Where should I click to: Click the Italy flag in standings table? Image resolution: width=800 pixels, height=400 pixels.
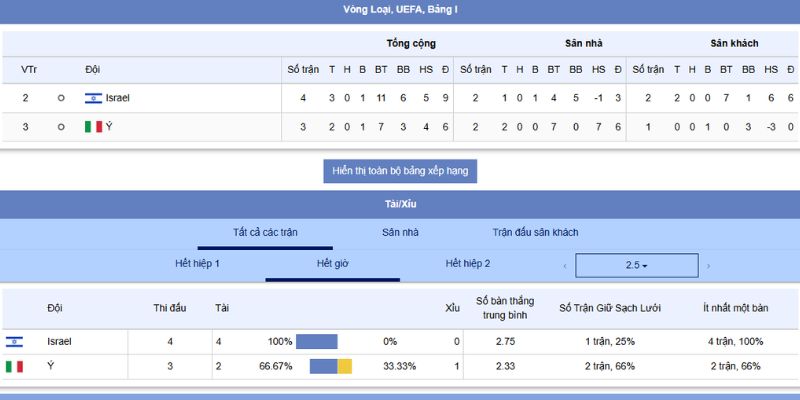(x=93, y=127)
